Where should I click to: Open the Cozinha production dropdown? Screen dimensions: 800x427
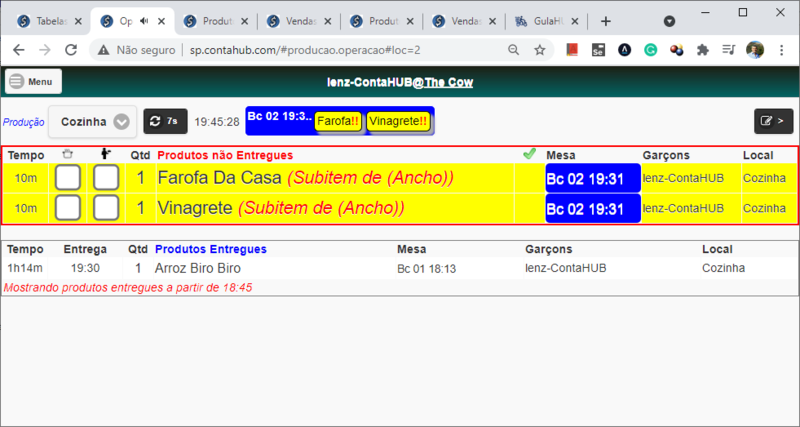pyautogui.click(x=93, y=121)
